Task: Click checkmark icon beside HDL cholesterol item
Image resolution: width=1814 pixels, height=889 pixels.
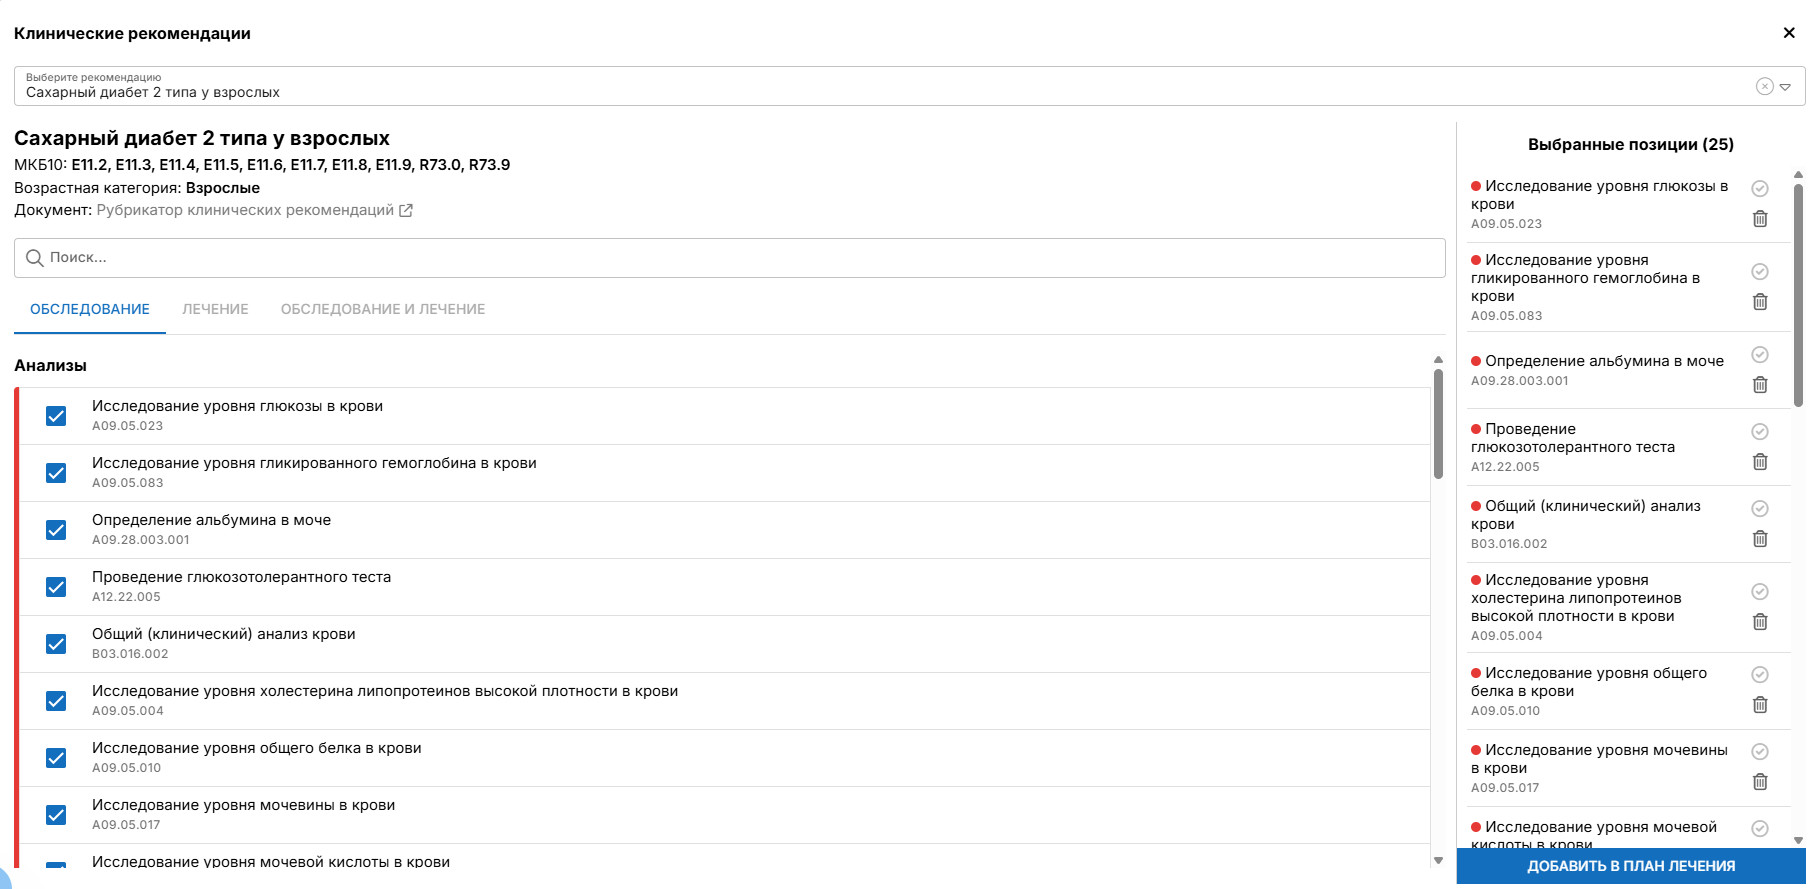Action: pyautogui.click(x=1760, y=592)
